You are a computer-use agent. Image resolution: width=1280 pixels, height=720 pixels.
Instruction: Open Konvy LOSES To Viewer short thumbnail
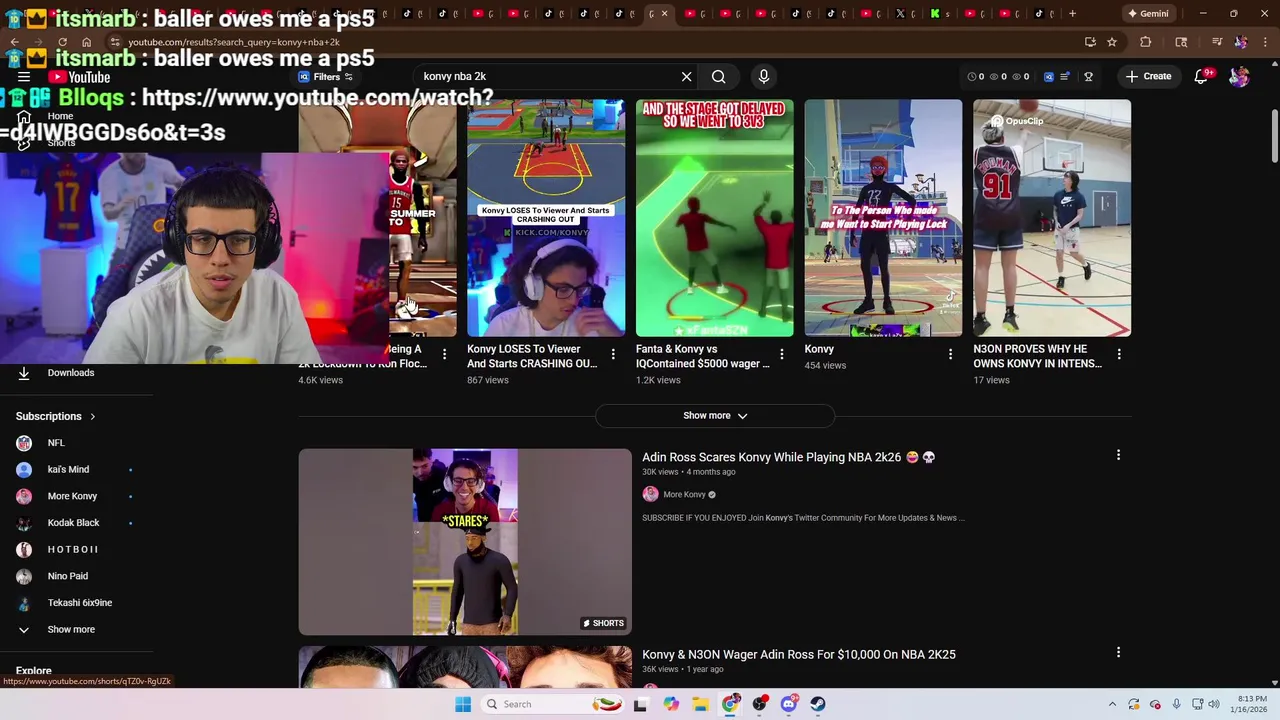click(546, 218)
